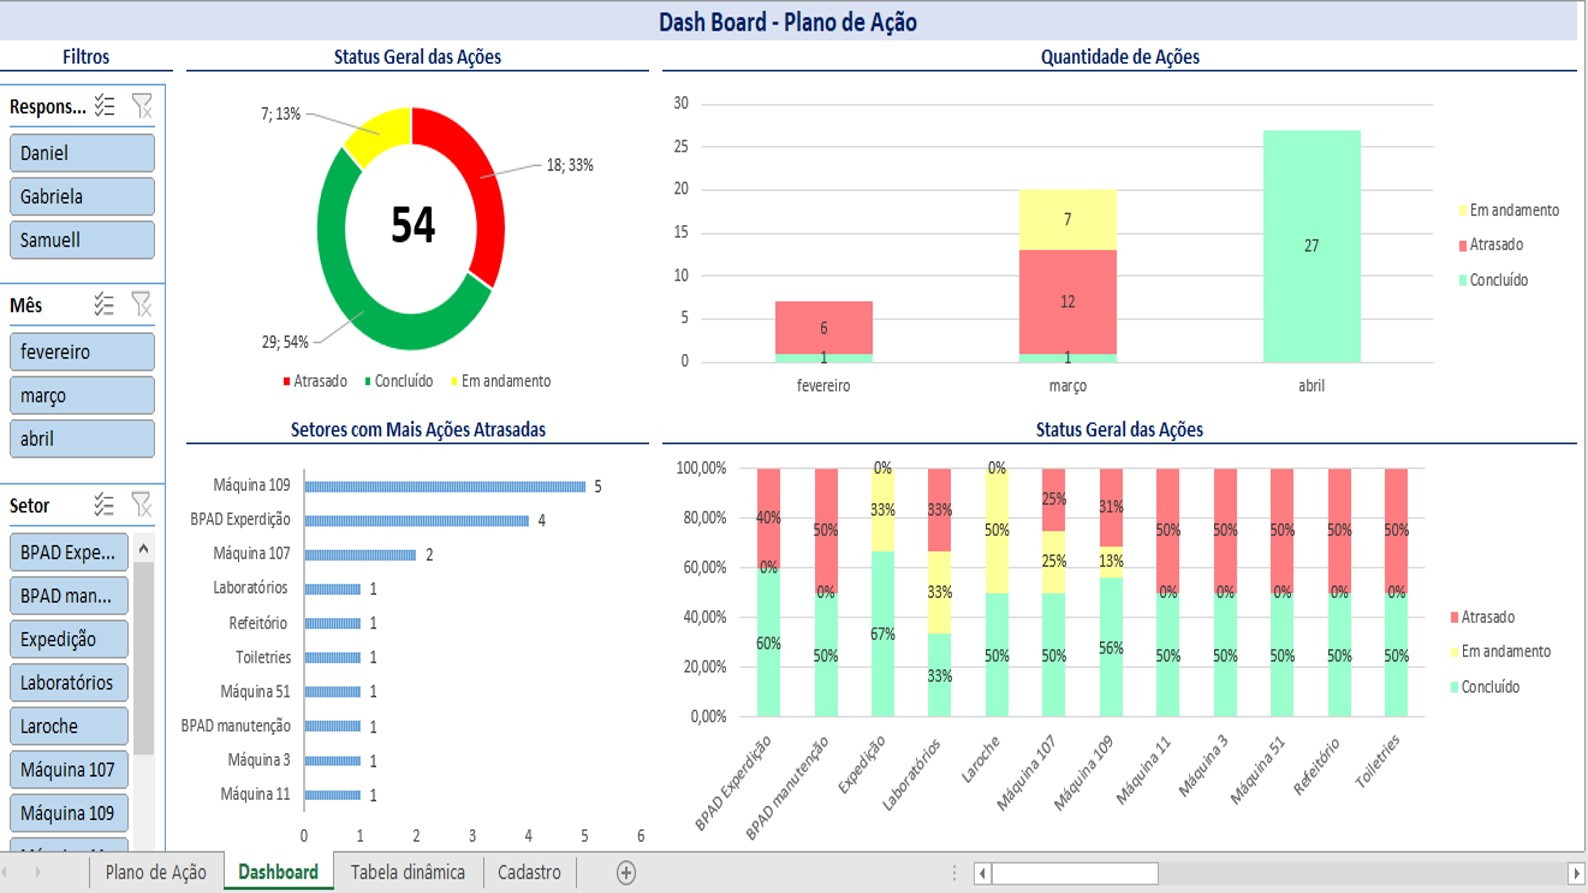The height and width of the screenshot is (893, 1588).
Task: Enable multi-select in the Mês slicer
Action: coord(105,305)
